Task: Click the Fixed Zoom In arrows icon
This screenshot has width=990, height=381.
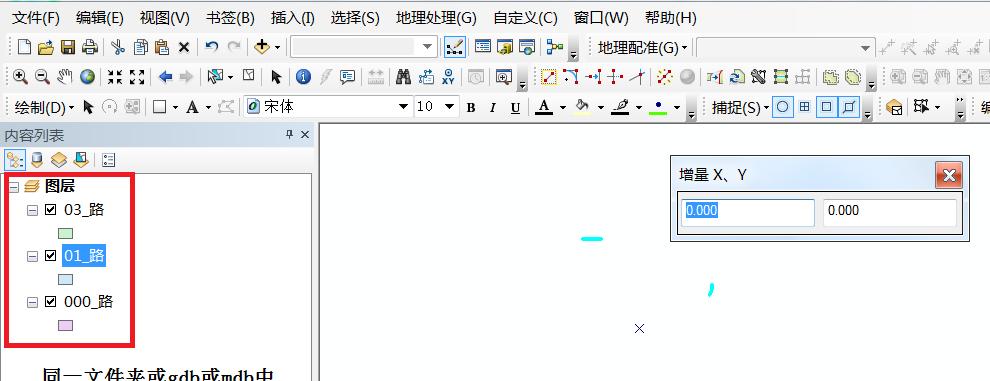Action: click(115, 77)
